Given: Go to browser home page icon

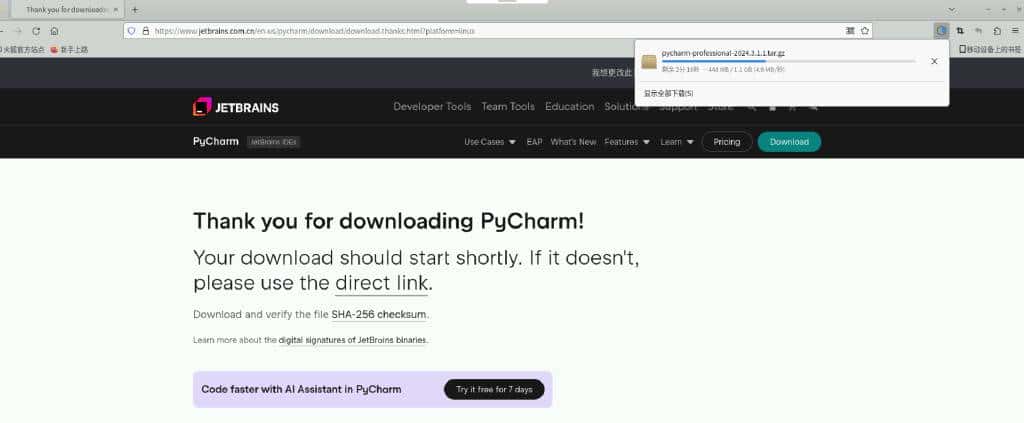Looking at the screenshot, I should (x=54, y=31).
